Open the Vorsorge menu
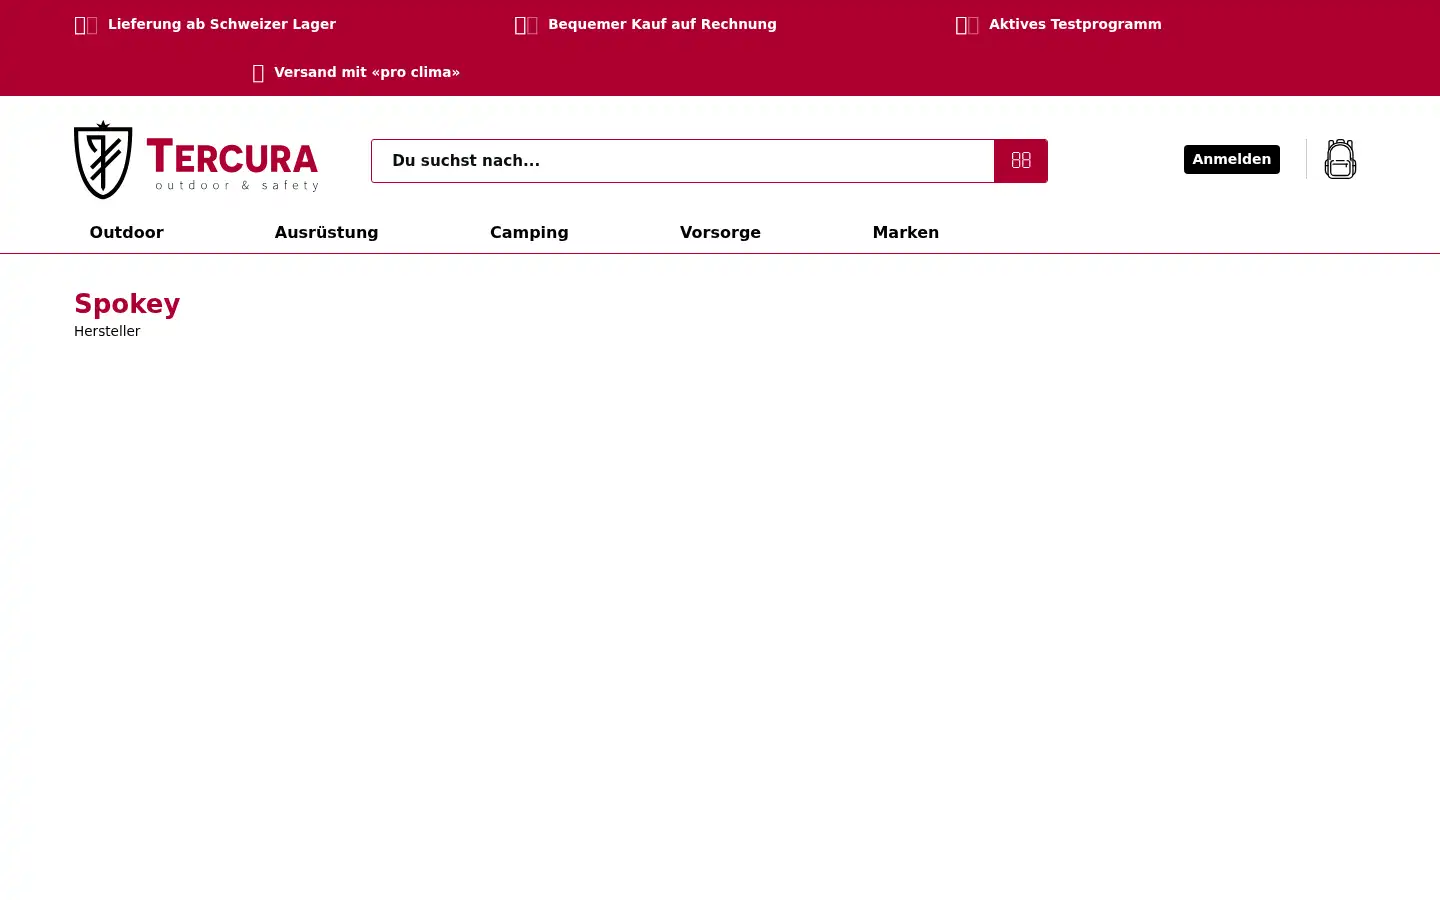 (720, 232)
